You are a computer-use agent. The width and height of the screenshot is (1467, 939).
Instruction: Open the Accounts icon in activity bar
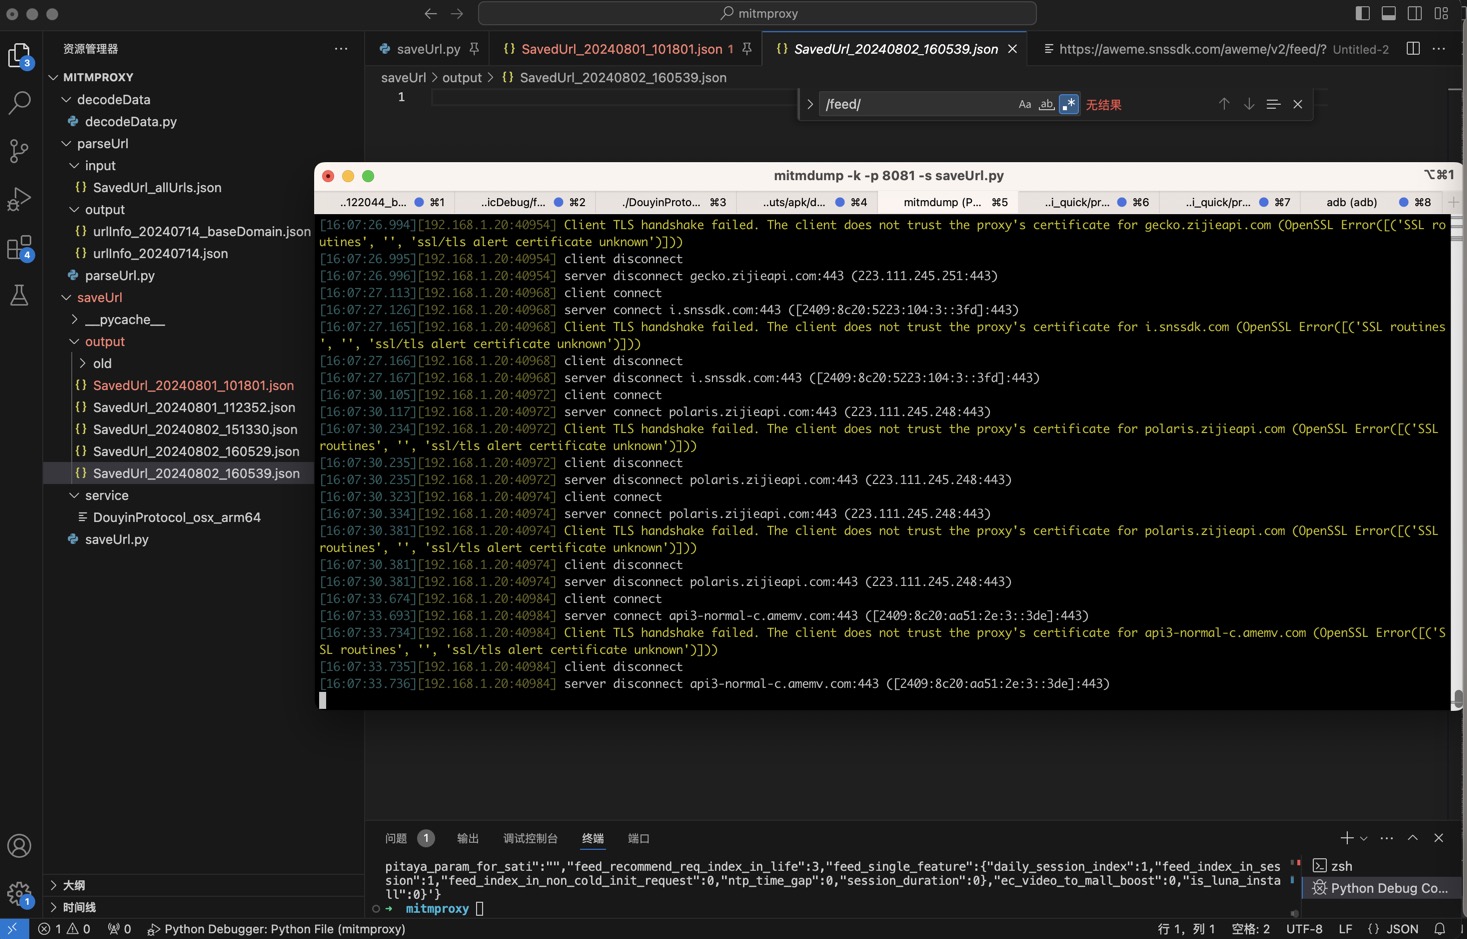coord(19,846)
